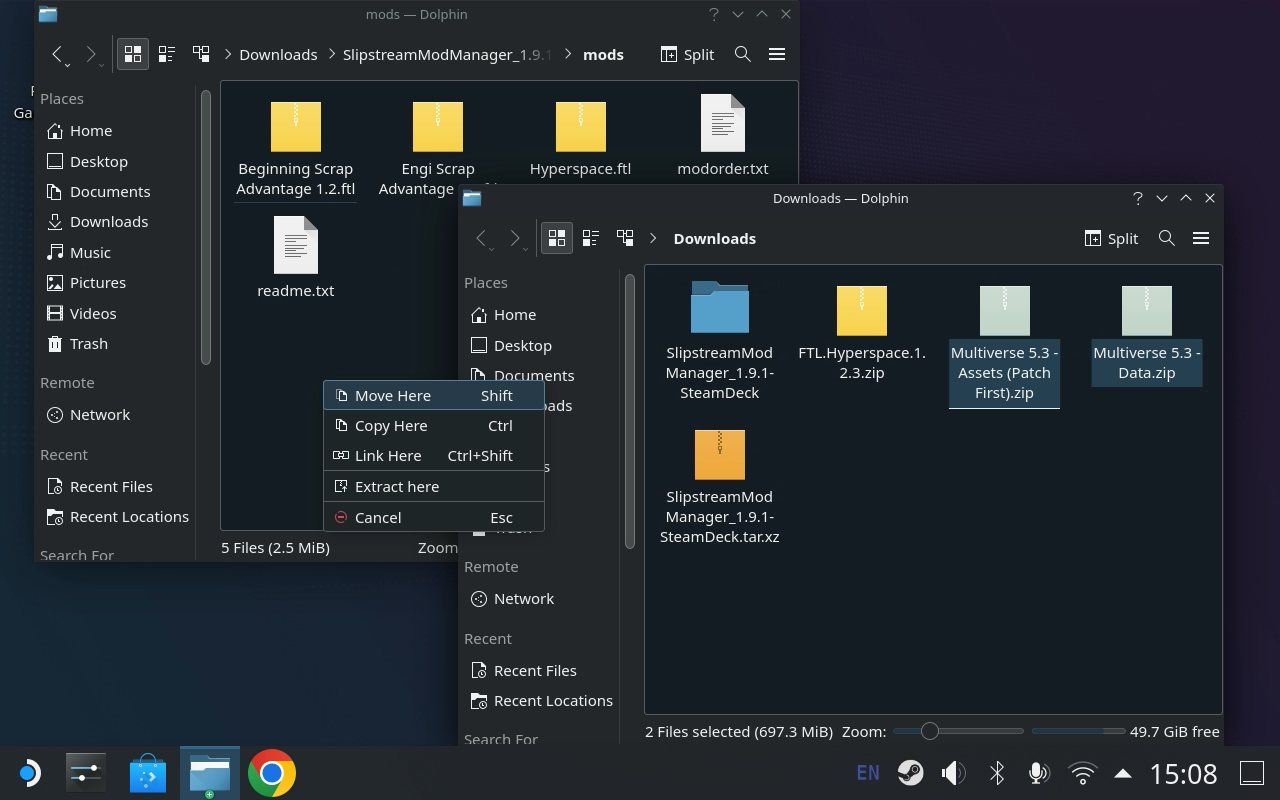Expand breadcrumb chevron before Downloads in mods window
Viewport: 1280px width, 800px height.
click(x=229, y=54)
